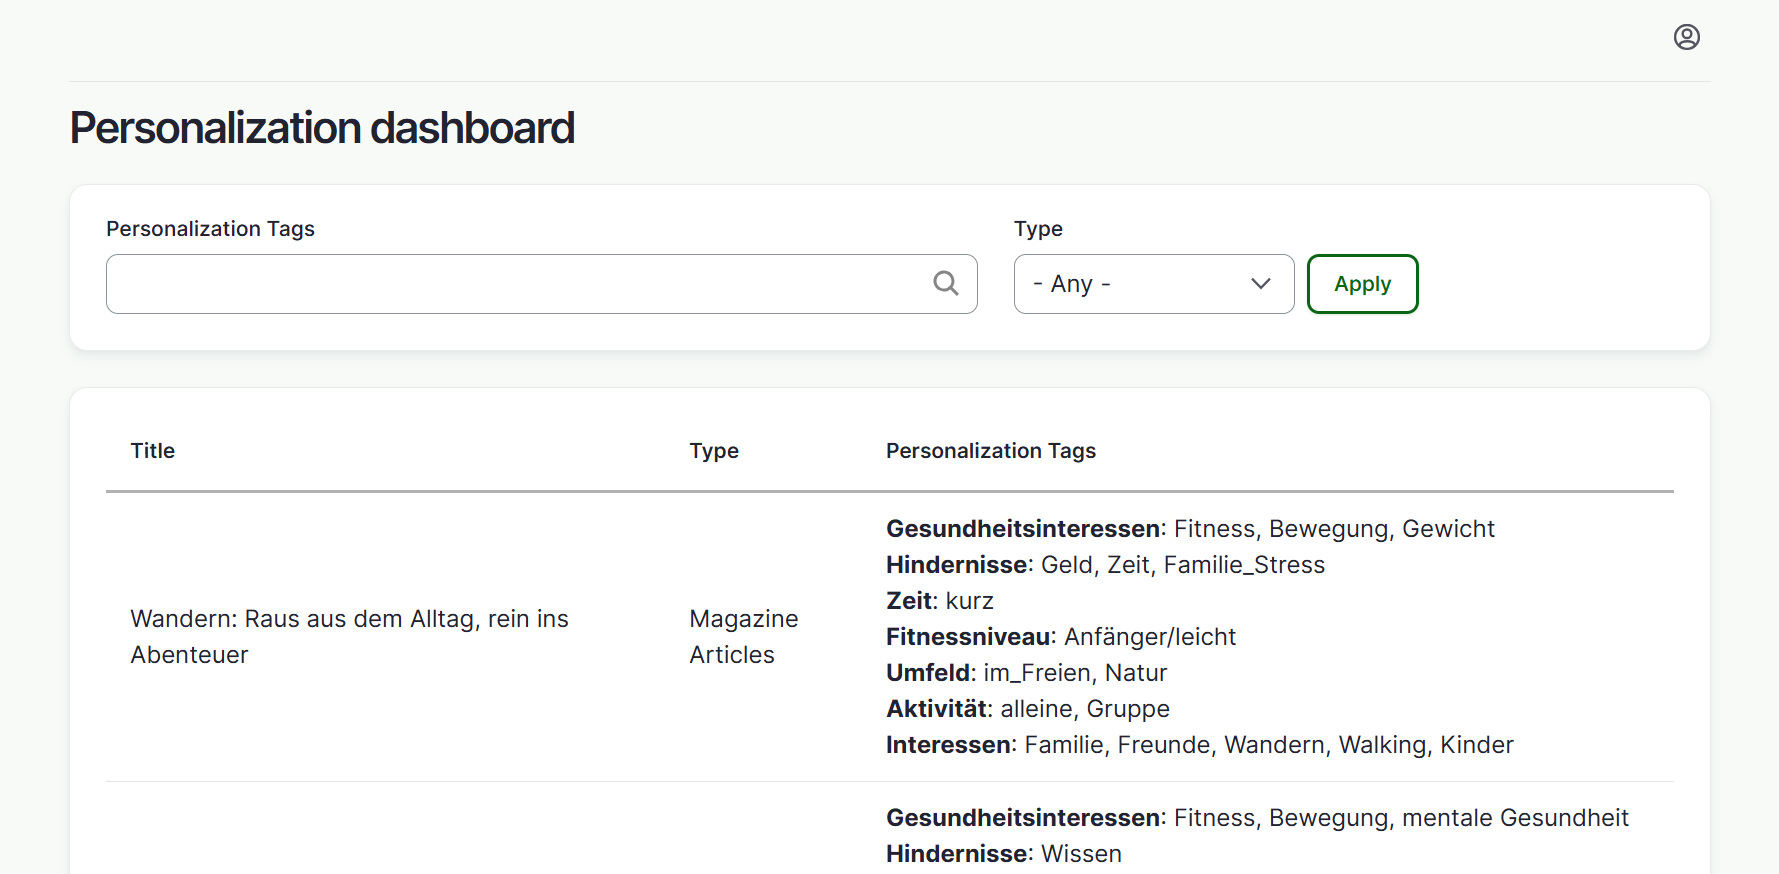Open the user account icon menu

click(x=1686, y=37)
